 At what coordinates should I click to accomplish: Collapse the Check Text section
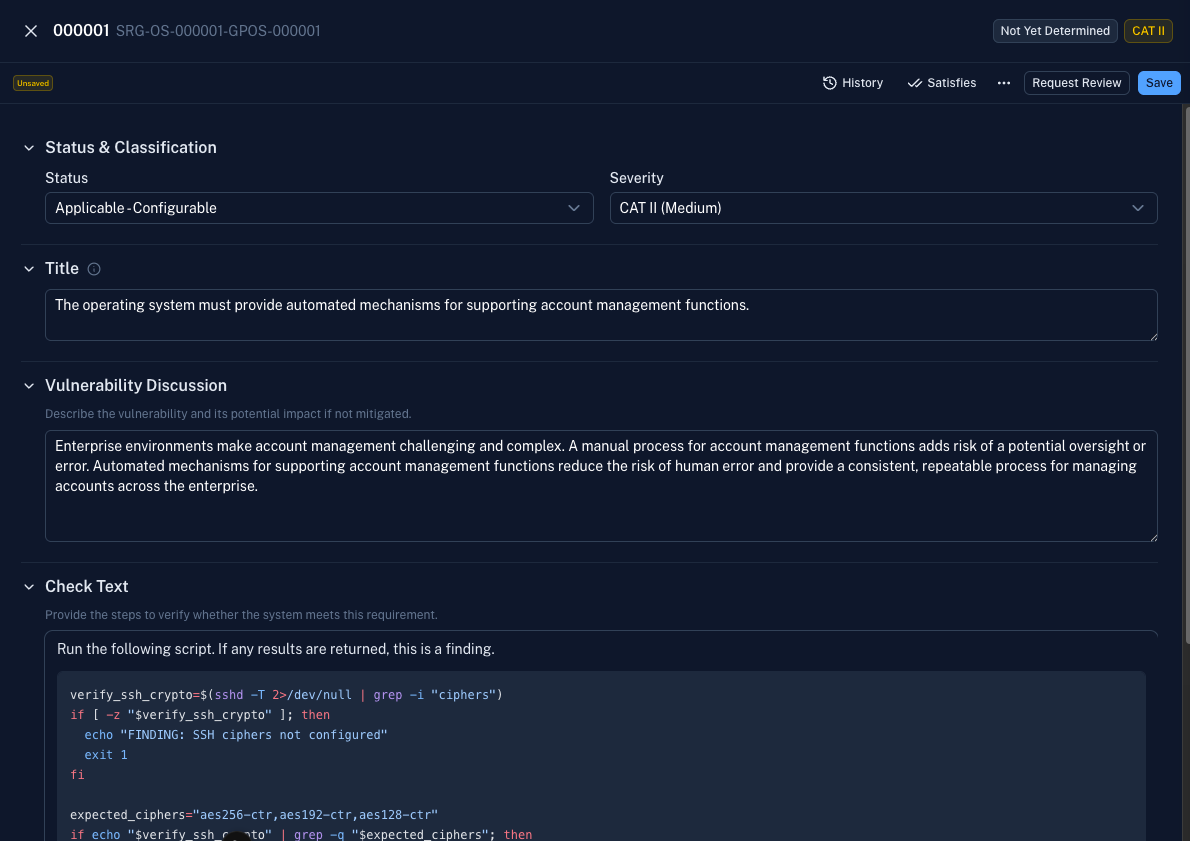pyautogui.click(x=28, y=586)
